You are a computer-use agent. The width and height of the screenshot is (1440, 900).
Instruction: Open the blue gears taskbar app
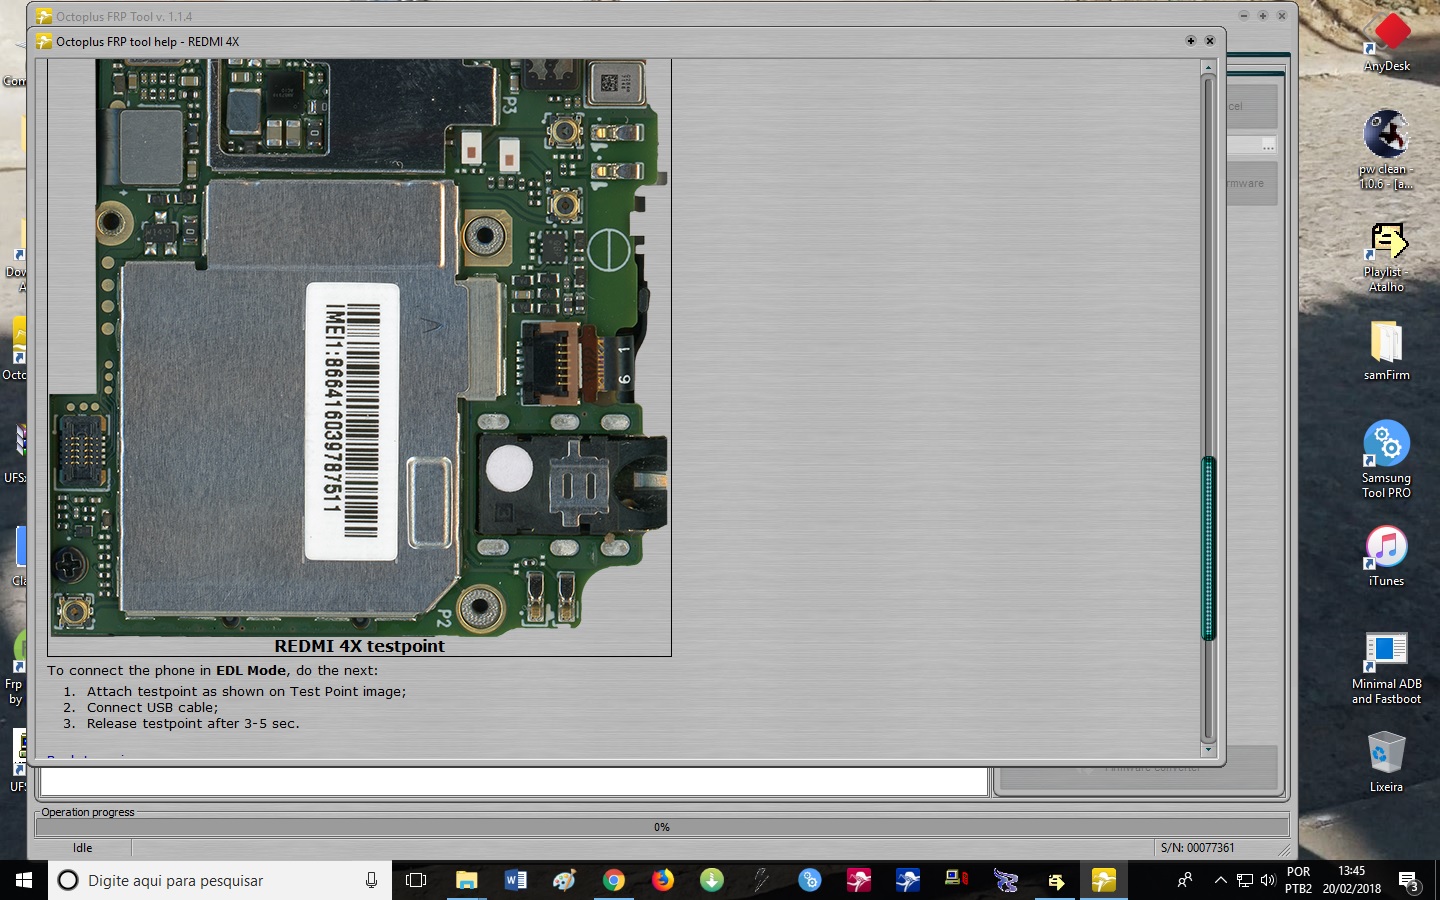click(x=810, y=880)
